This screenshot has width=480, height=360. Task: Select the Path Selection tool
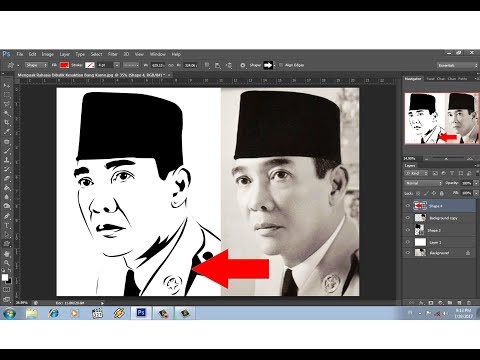(x=6, y=235)
